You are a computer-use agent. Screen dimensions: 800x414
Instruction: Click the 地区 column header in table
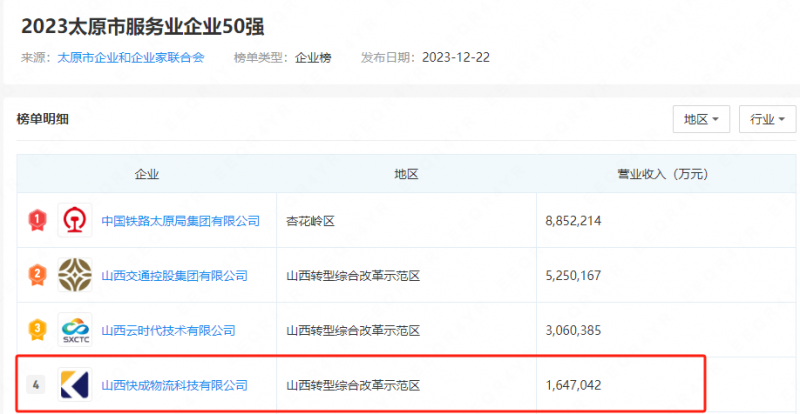coord(405,174)
